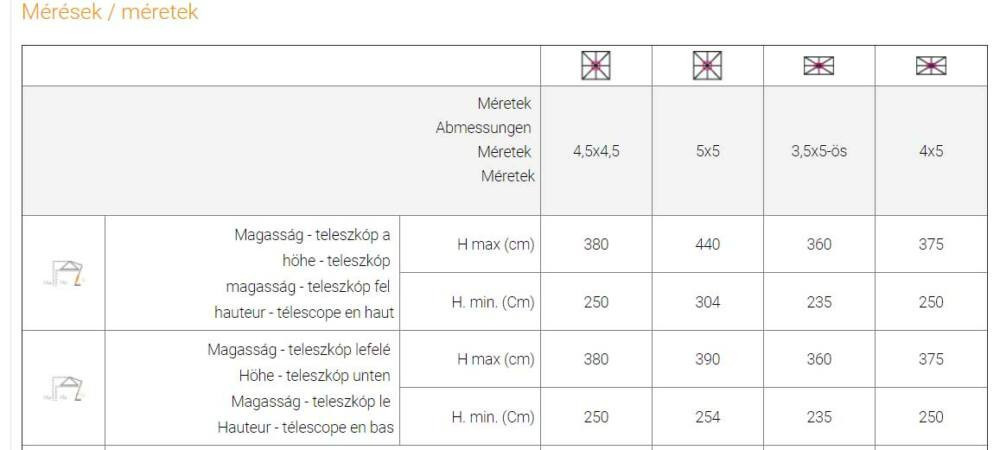Click the telescope-up height diagram icon
Screen dimensions: 1000x450
[64, 273]
